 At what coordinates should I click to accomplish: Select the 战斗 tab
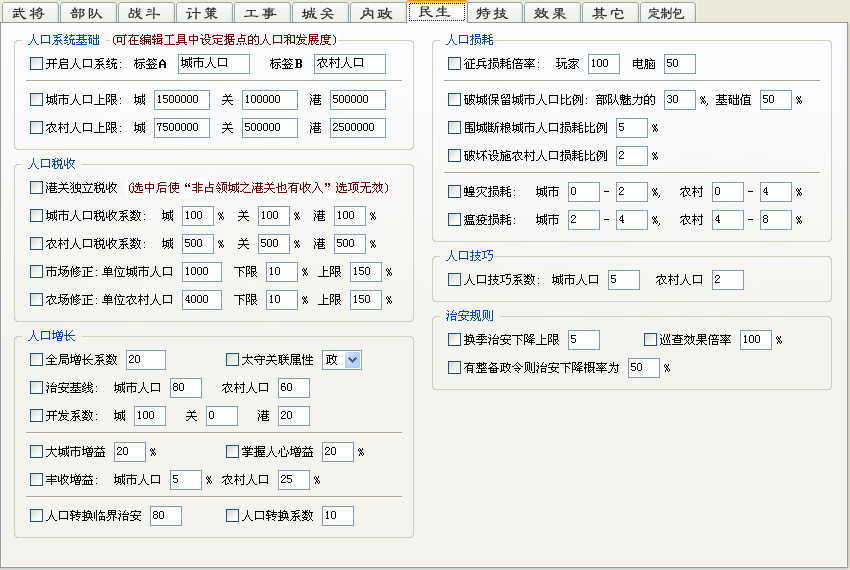click(145, 12)
